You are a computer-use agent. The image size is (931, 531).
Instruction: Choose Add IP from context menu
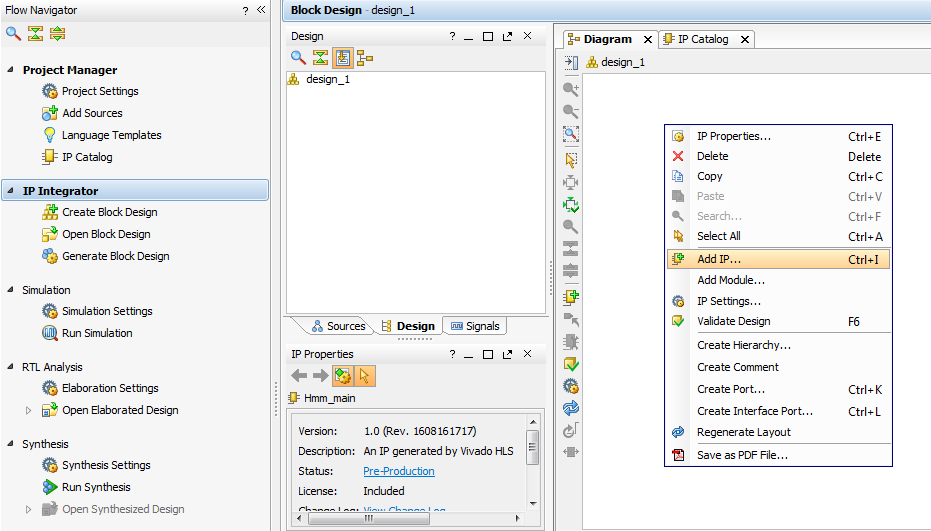[x=778, y=260]
